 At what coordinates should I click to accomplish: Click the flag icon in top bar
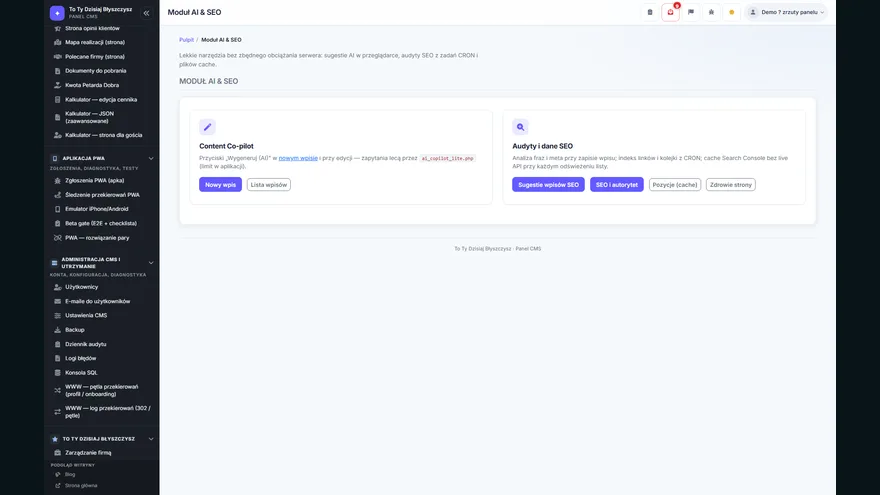tap(691, 12)
